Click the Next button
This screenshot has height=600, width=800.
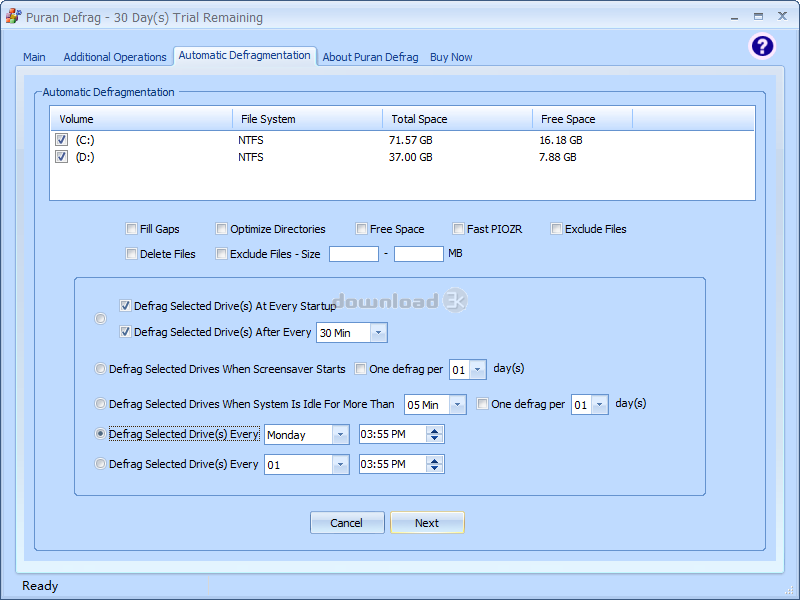coord(427,522)
